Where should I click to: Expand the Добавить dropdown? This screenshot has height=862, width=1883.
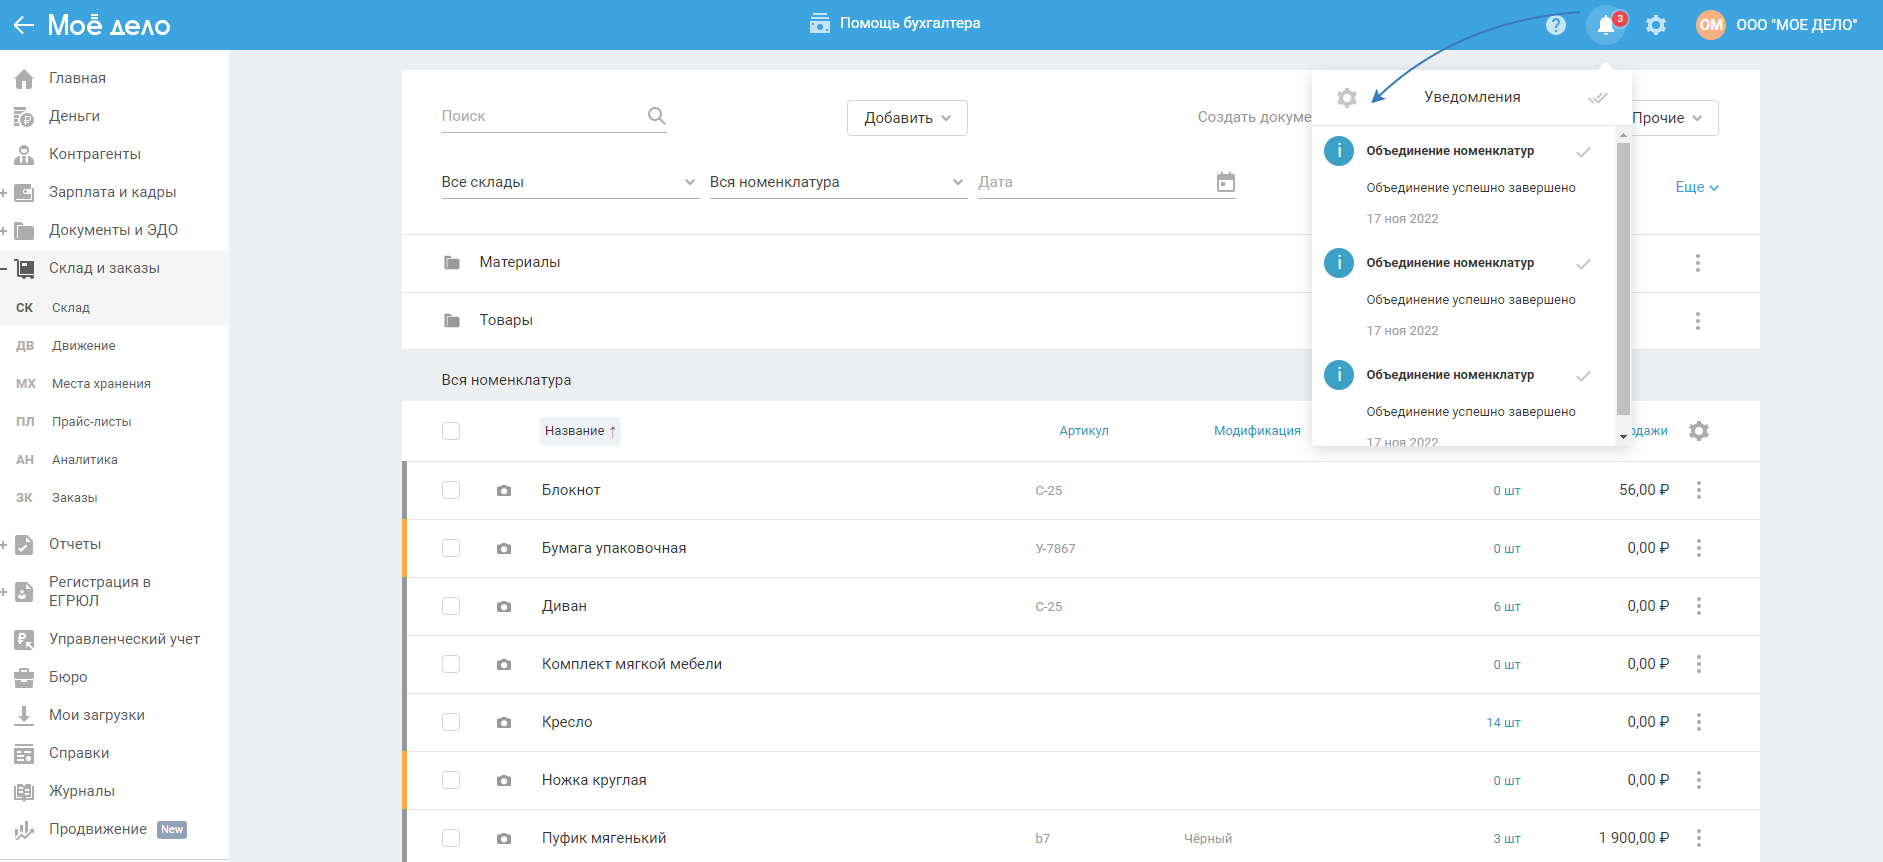(906, 118)
